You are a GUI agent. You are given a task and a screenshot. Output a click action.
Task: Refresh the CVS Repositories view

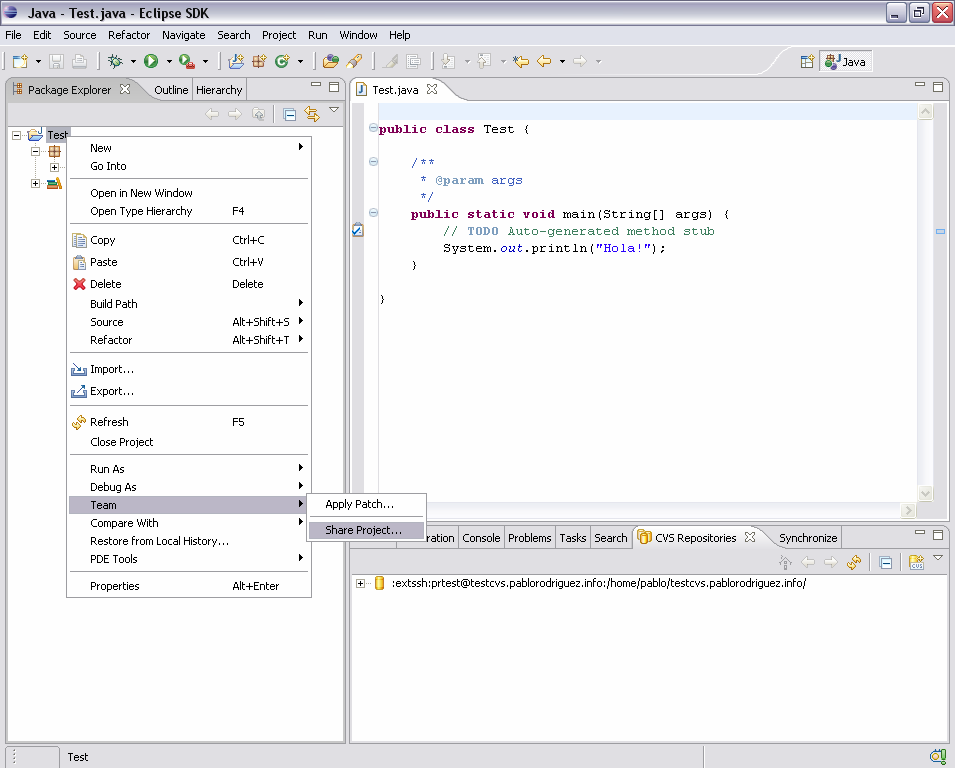click(854, 562)
